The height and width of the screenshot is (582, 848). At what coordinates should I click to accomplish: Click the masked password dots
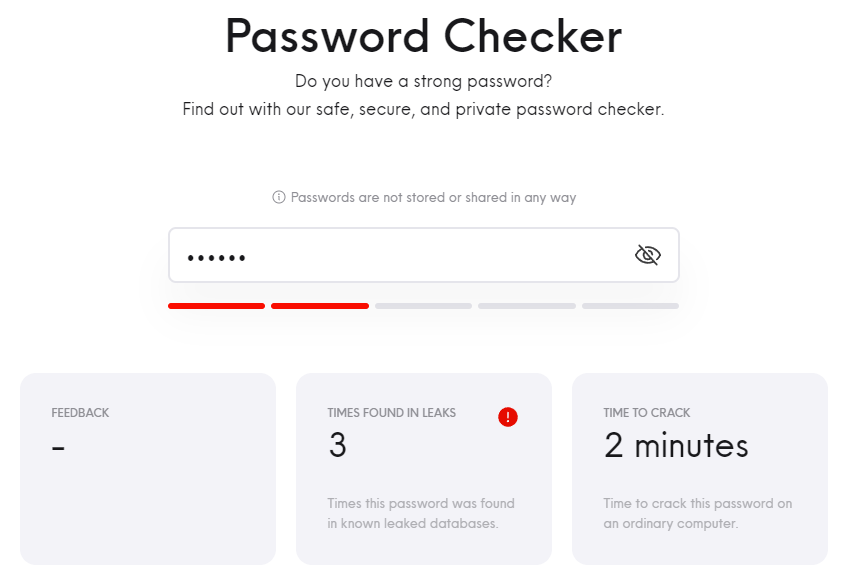216,258
